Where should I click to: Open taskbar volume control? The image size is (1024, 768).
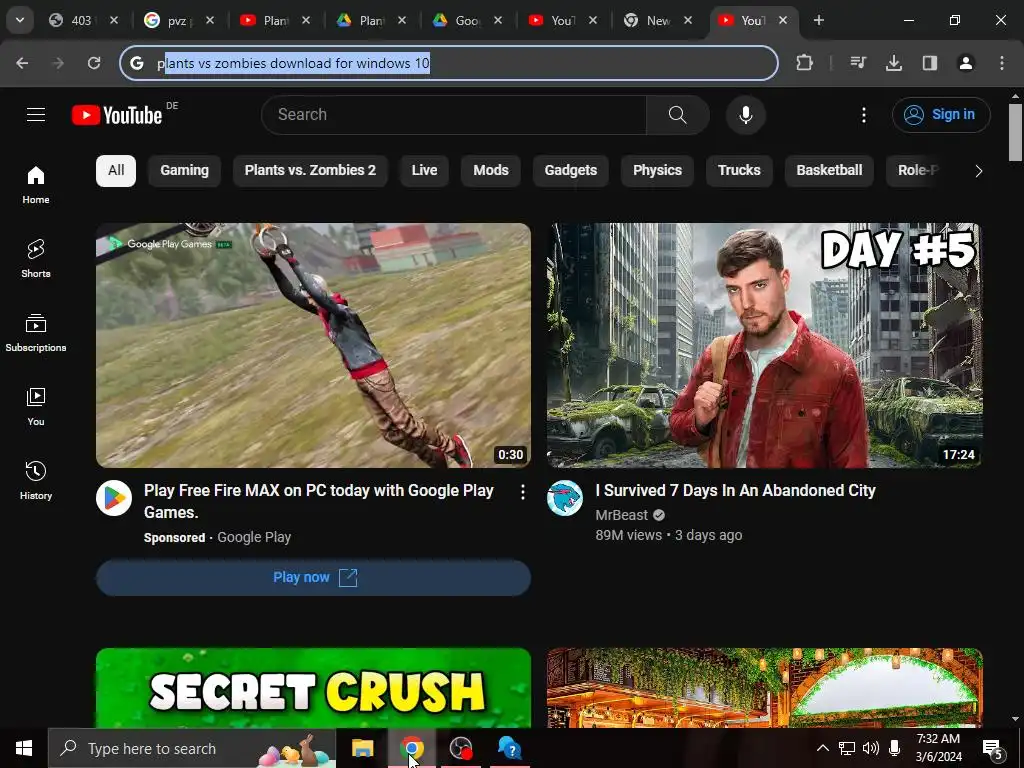[871, 748]
